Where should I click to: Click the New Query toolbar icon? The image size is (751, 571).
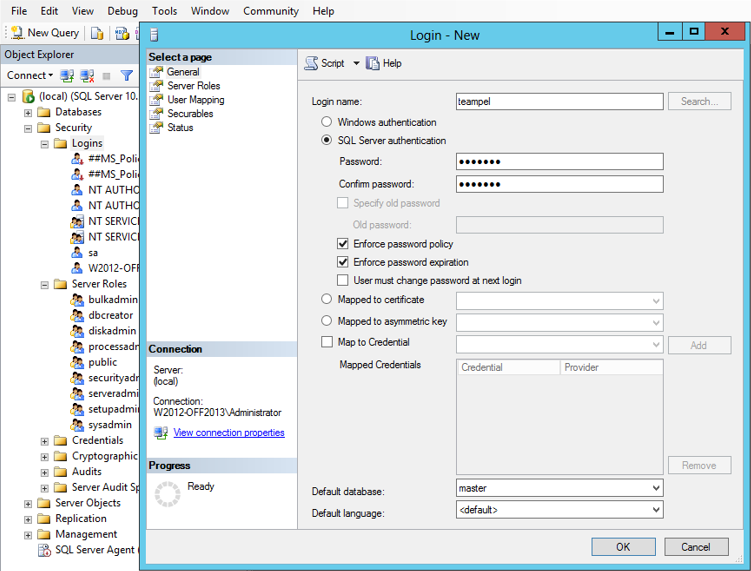point(16,33)
